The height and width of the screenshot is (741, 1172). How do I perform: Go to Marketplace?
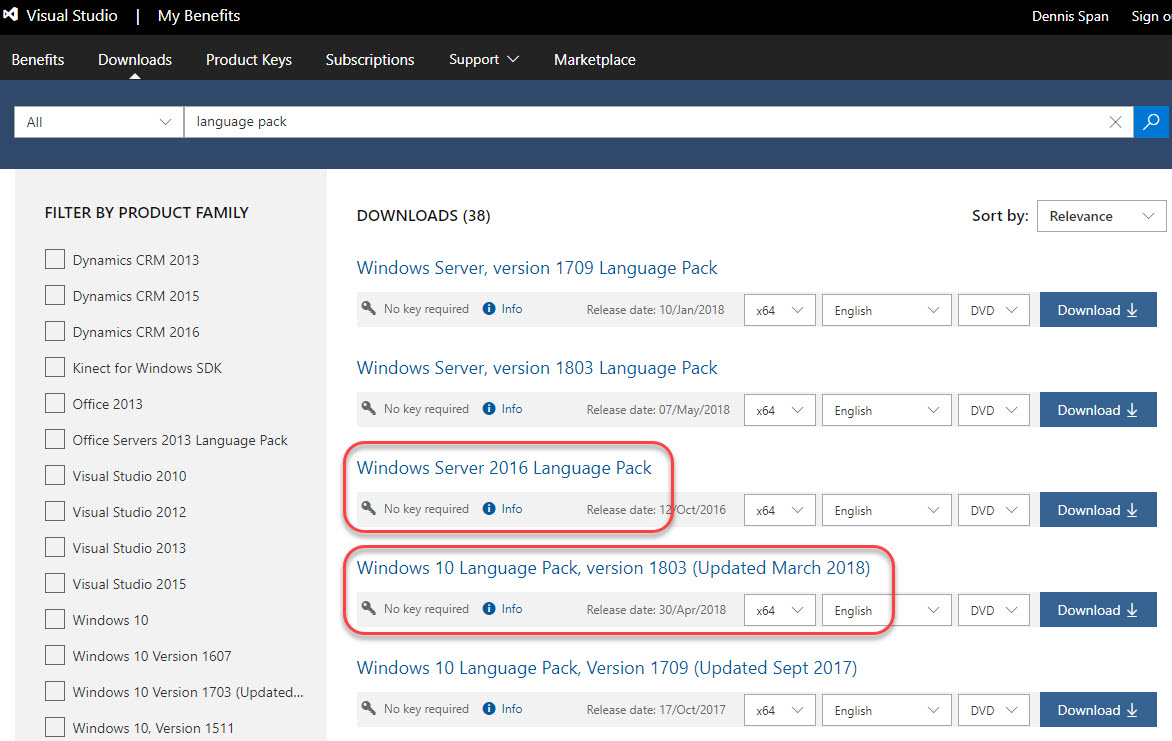click(595, 60)
